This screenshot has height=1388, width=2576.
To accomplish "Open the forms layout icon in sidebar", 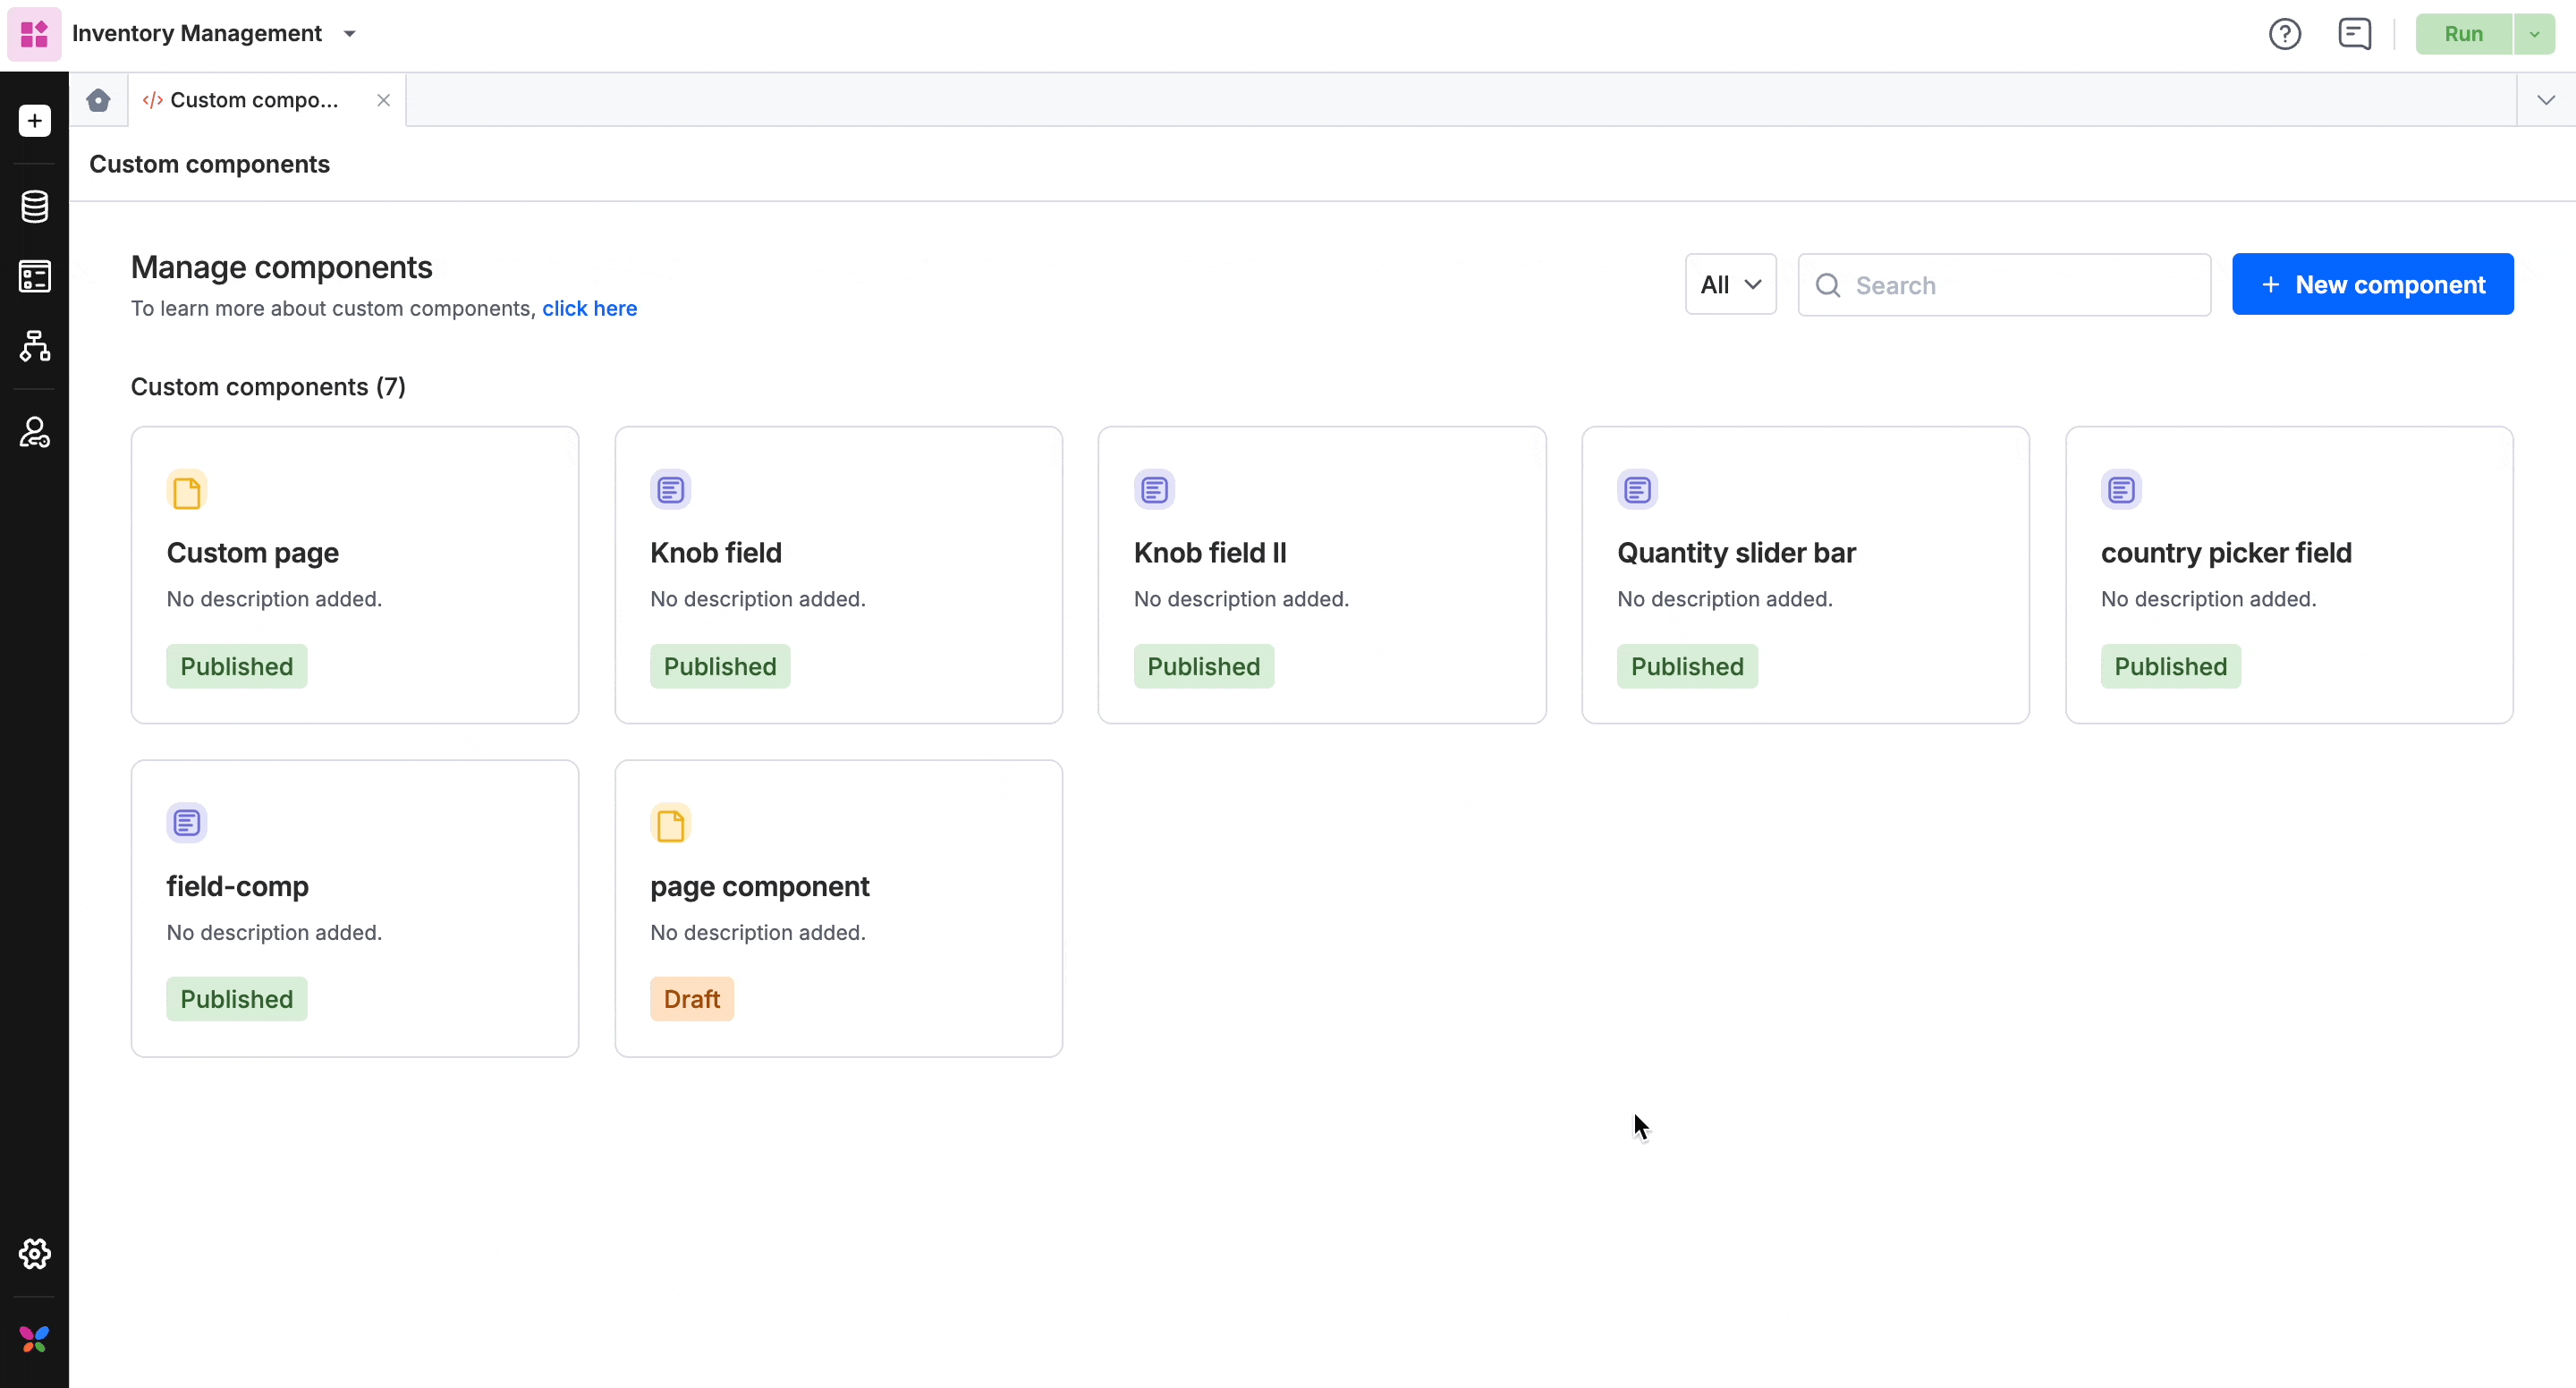I will click(34, 277).
